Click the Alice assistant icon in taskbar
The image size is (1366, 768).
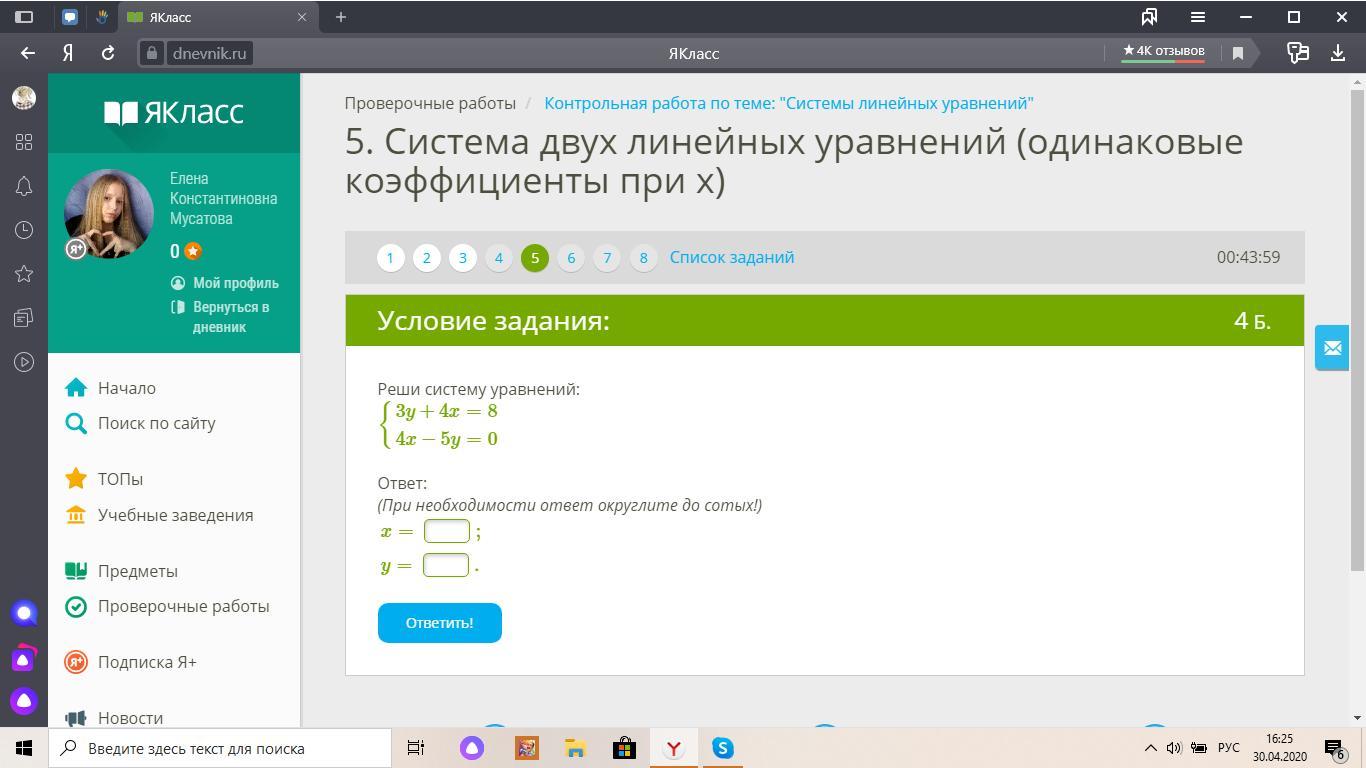(472, 748)
